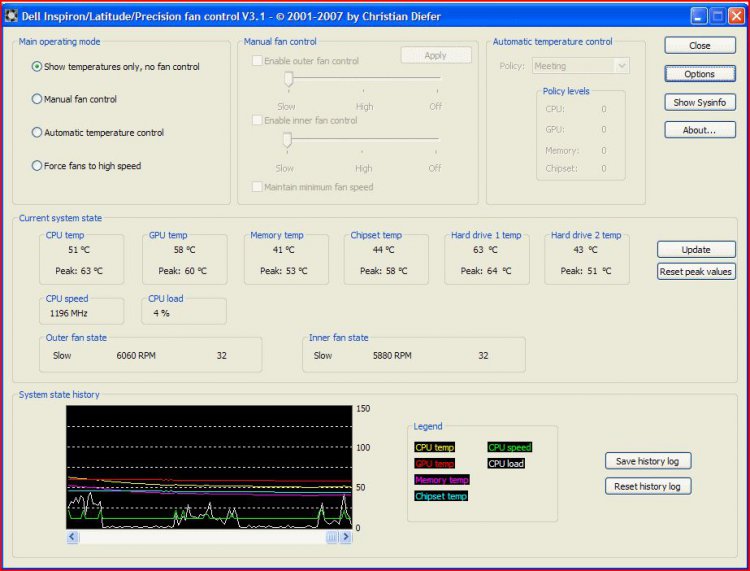Click the white CPU load legend swatch
Viewport: 750px width, 571px height.
(506, 463)
